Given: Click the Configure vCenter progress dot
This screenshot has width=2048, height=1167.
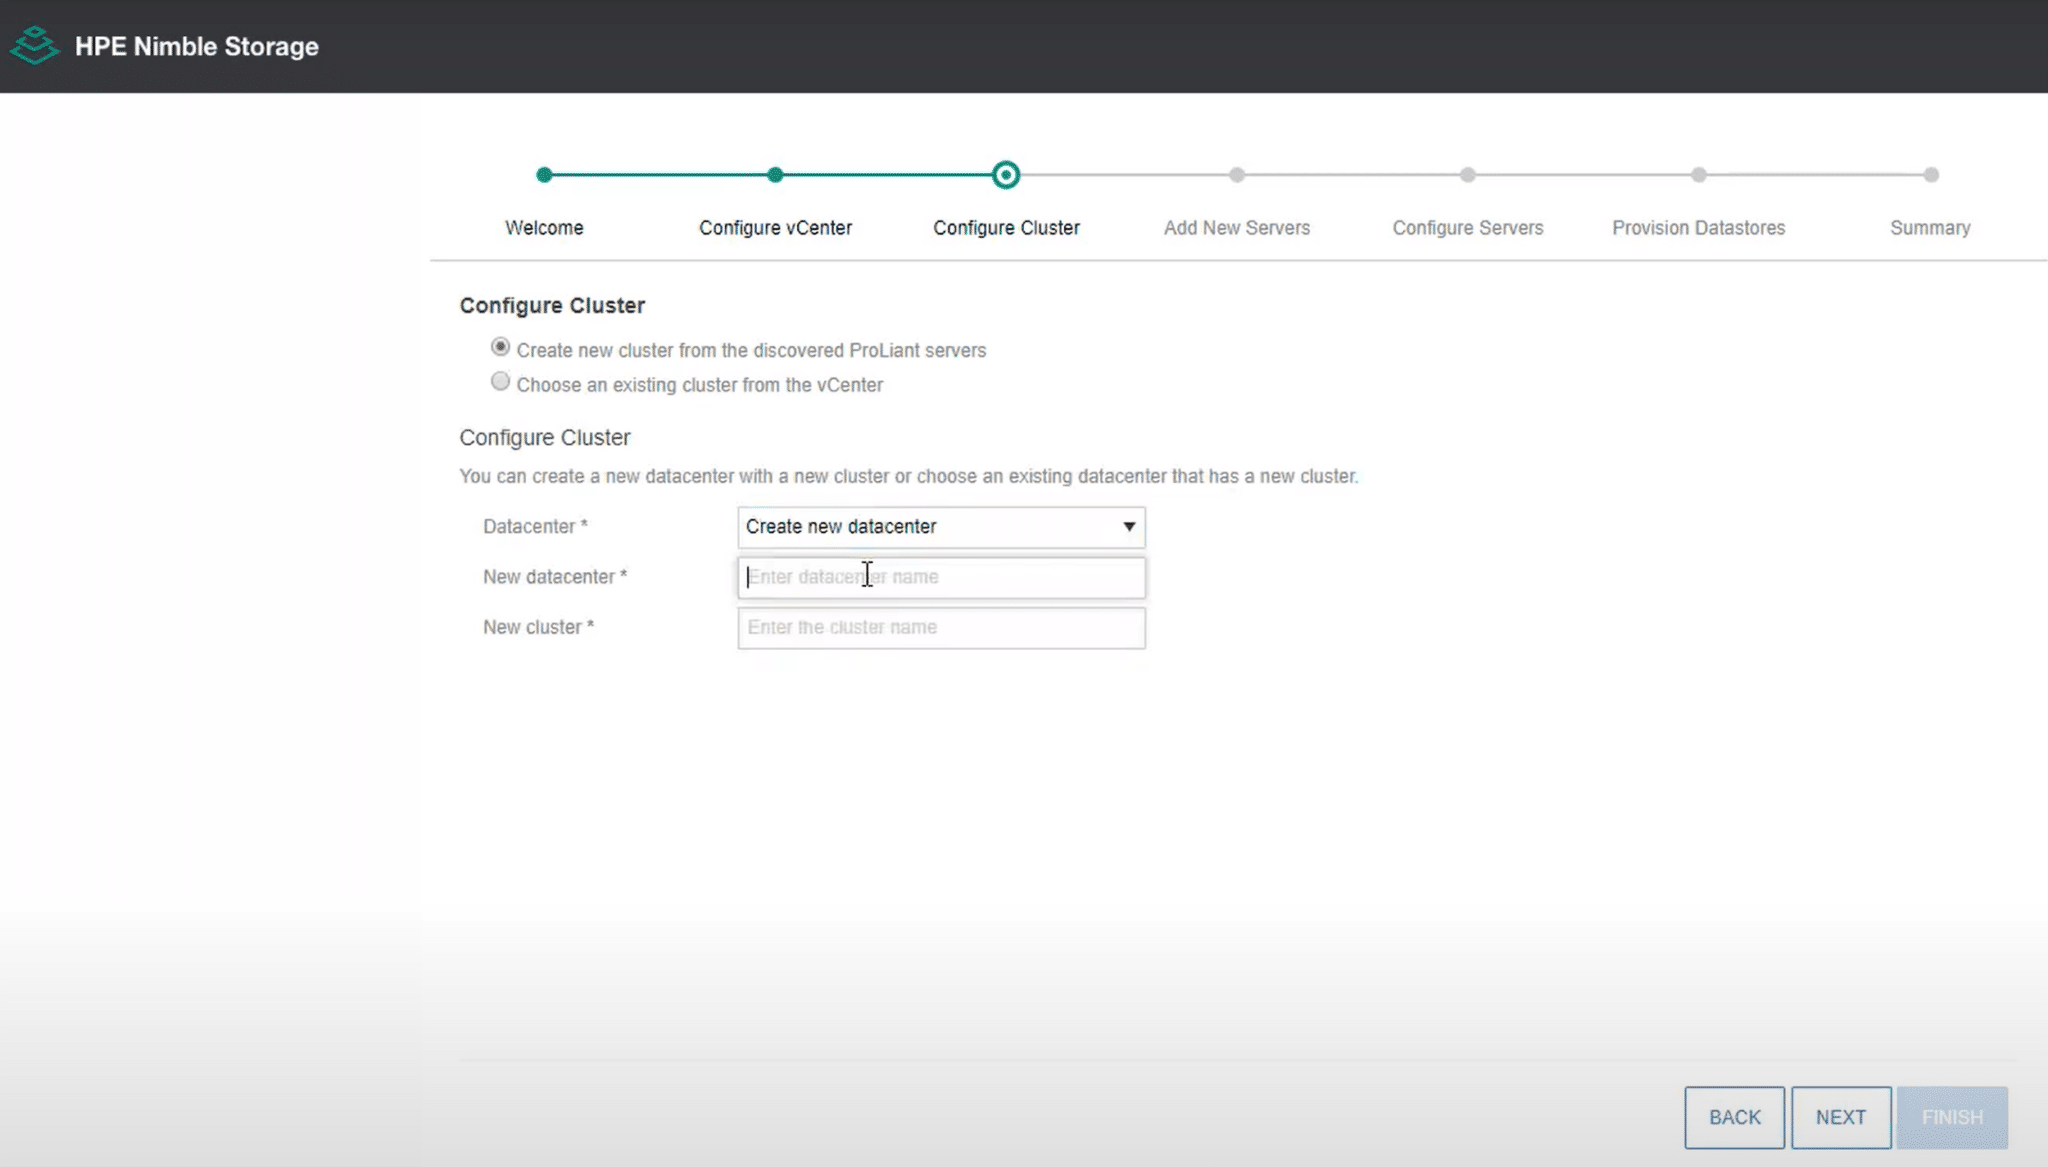Looking at the screenshot, I should (775, 175).
